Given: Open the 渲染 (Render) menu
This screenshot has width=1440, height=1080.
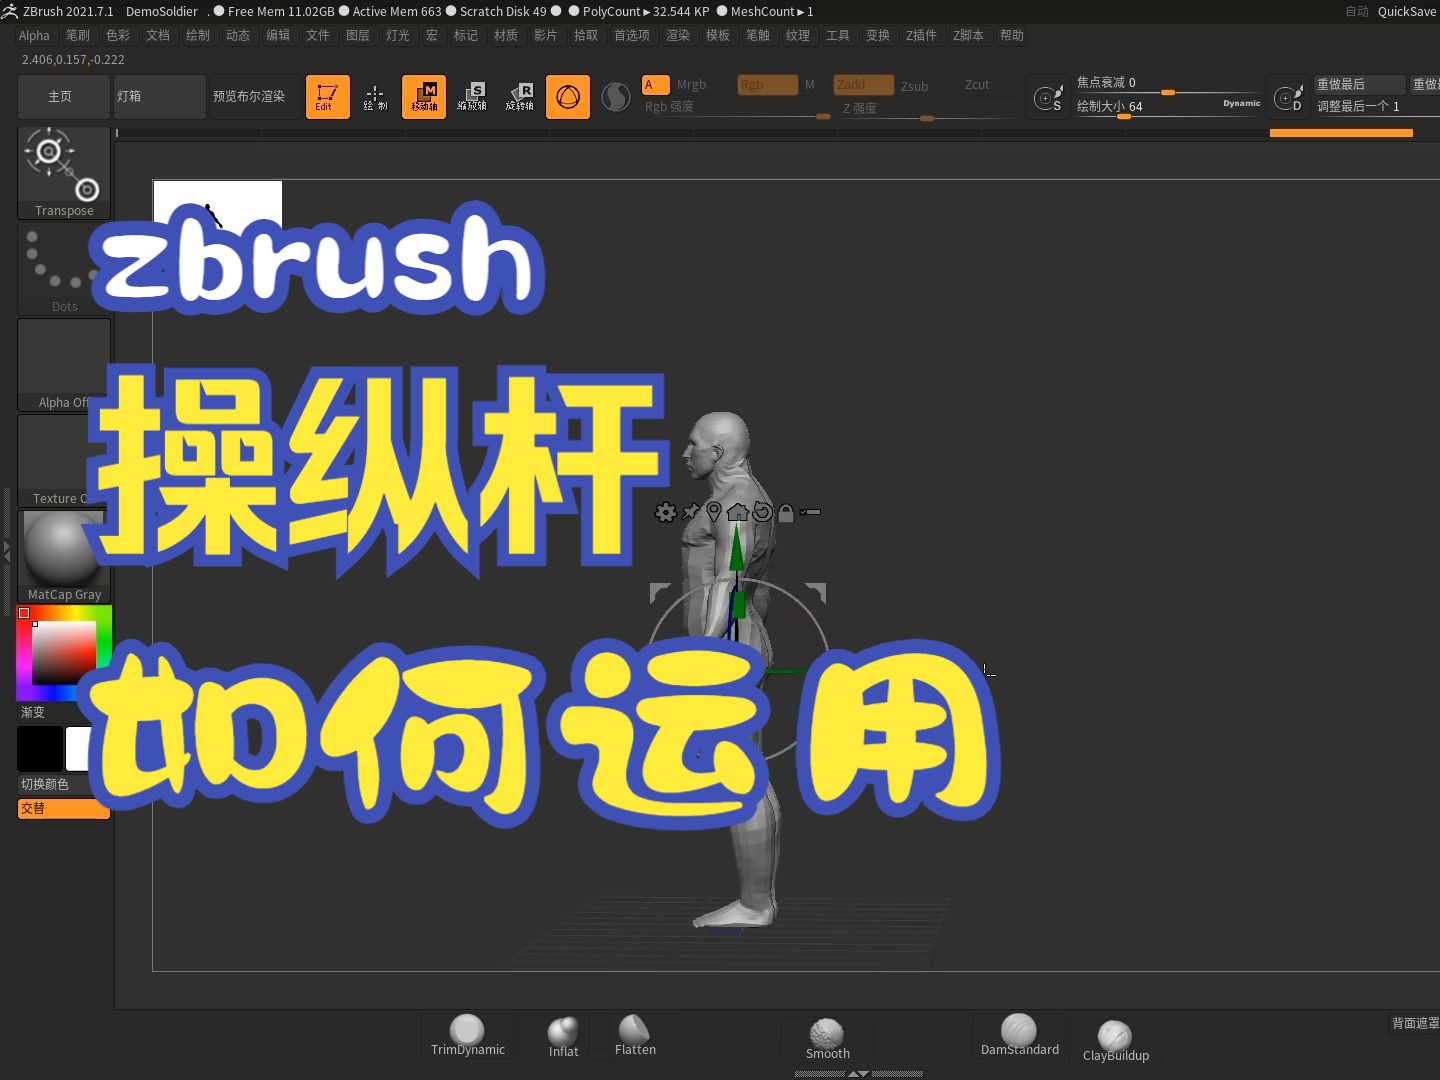Looking at the screenshot, I should click(679, 35).
